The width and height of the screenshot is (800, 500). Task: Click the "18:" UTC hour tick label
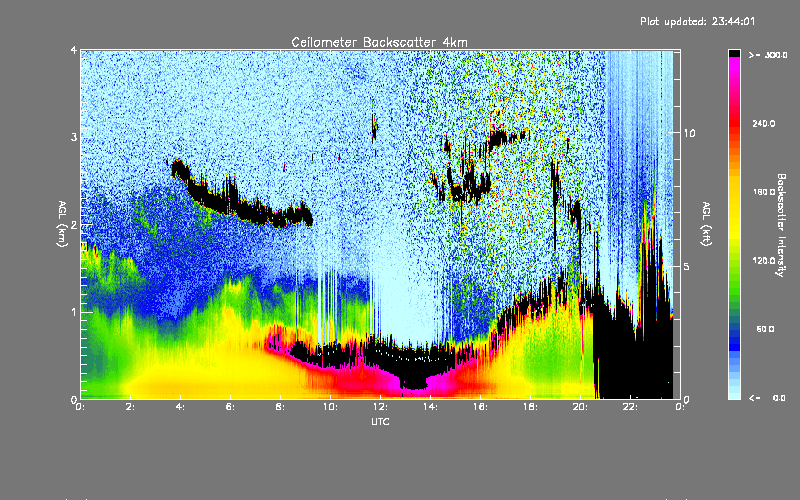530,407
